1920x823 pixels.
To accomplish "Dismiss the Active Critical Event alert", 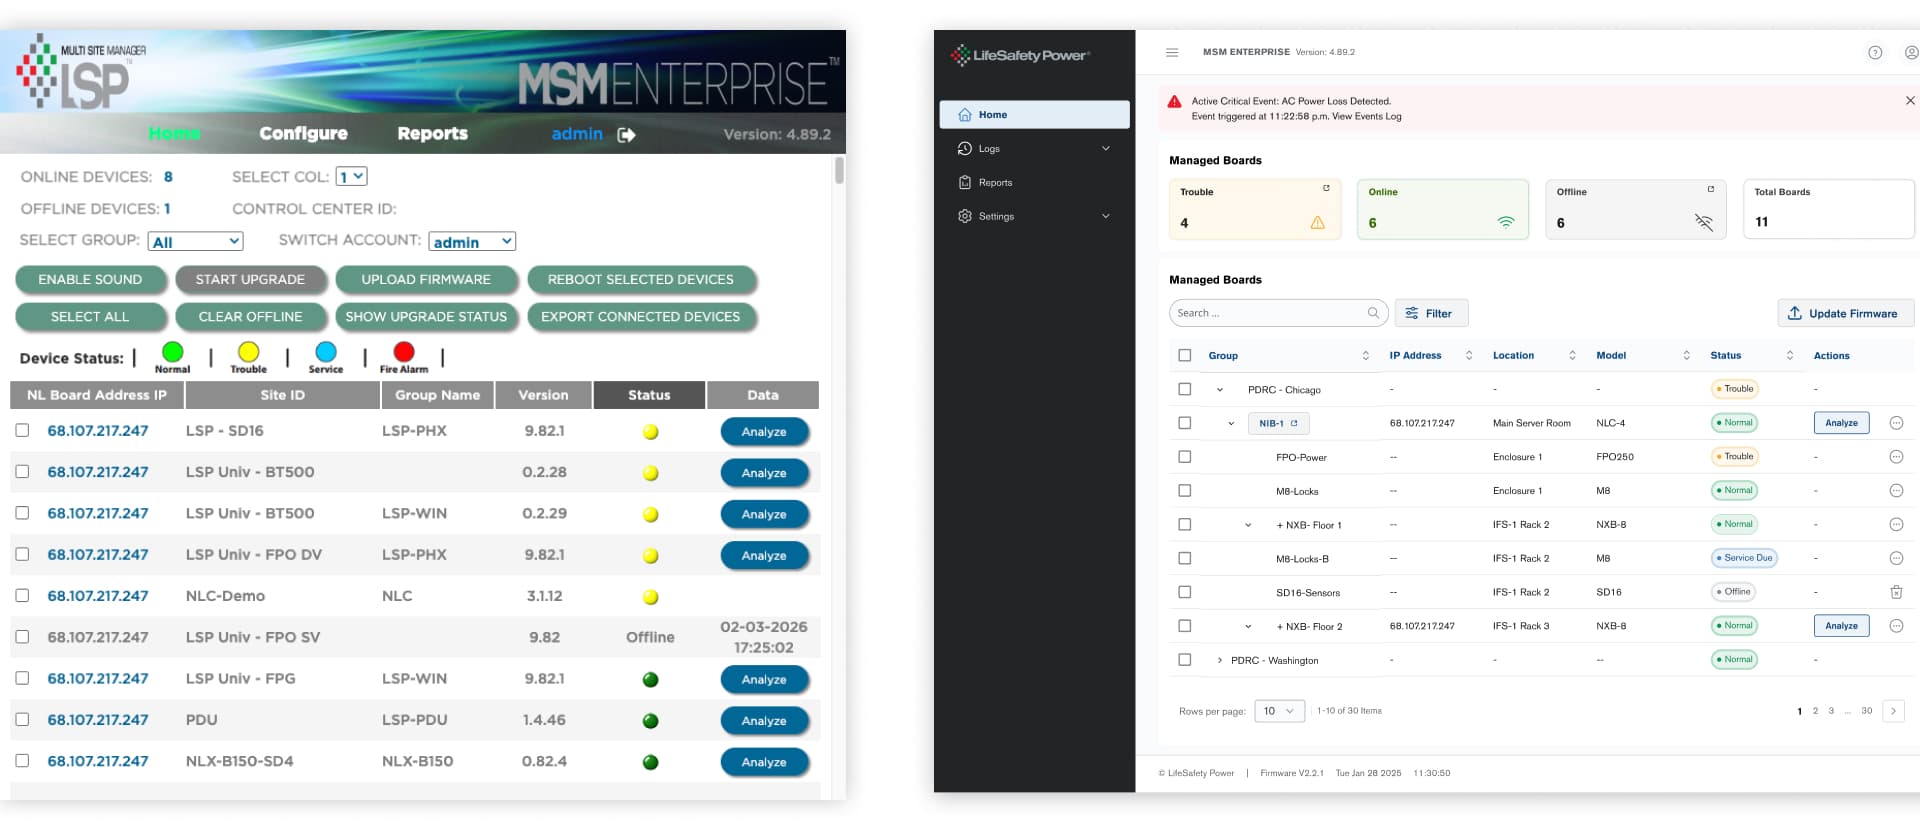I will click(x=1910, y=101).
